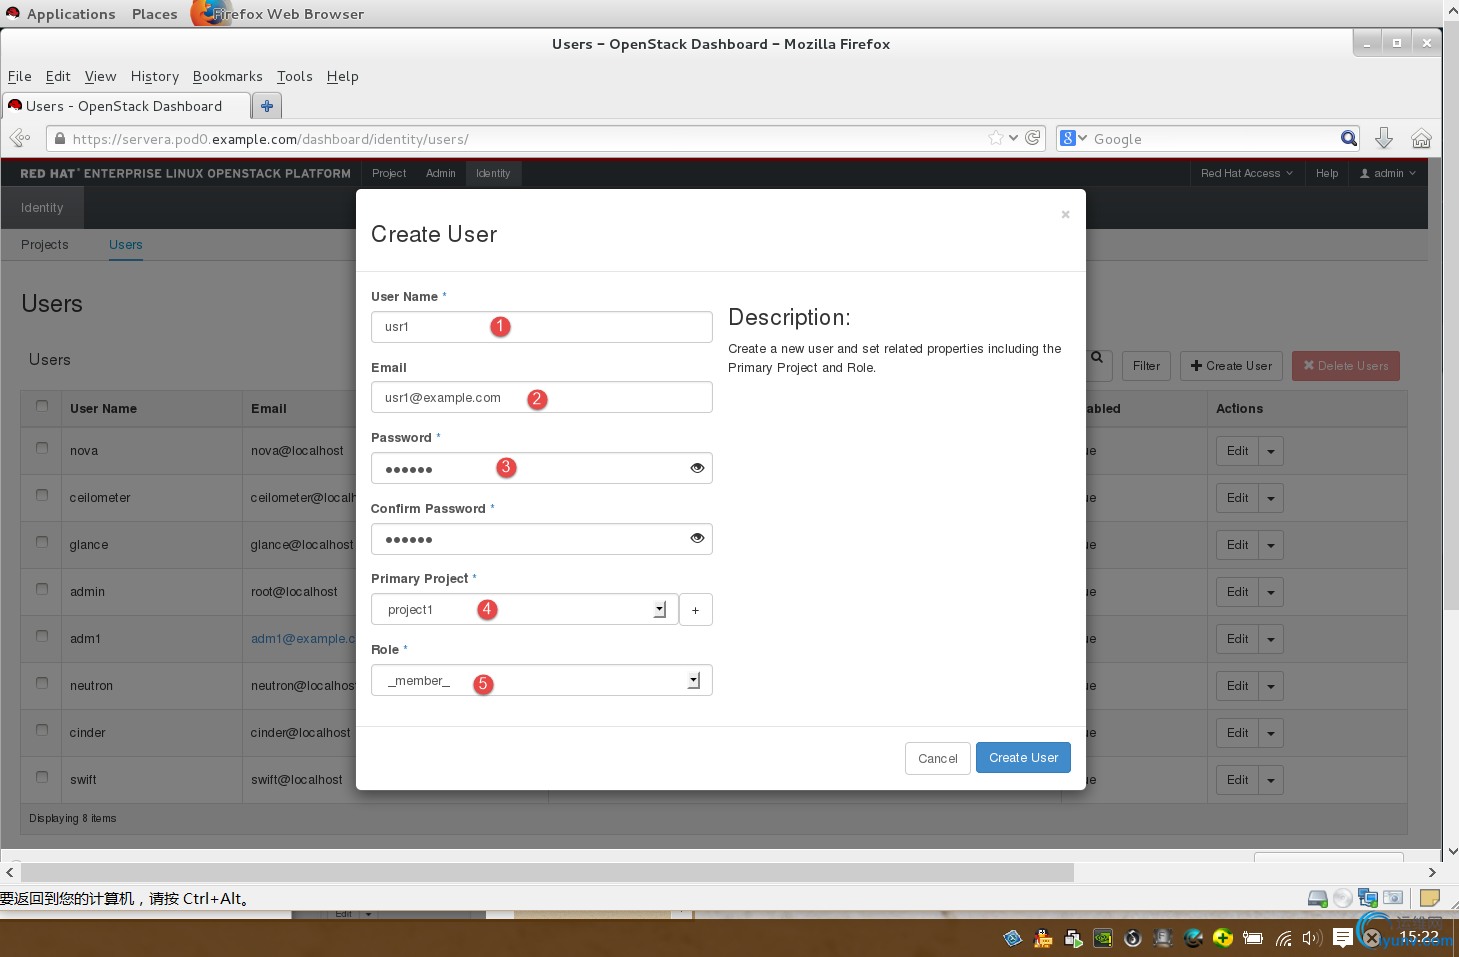Click the lock icon in URL bar
This screenshot has height=957, width=1459.
tap(60, 139)
